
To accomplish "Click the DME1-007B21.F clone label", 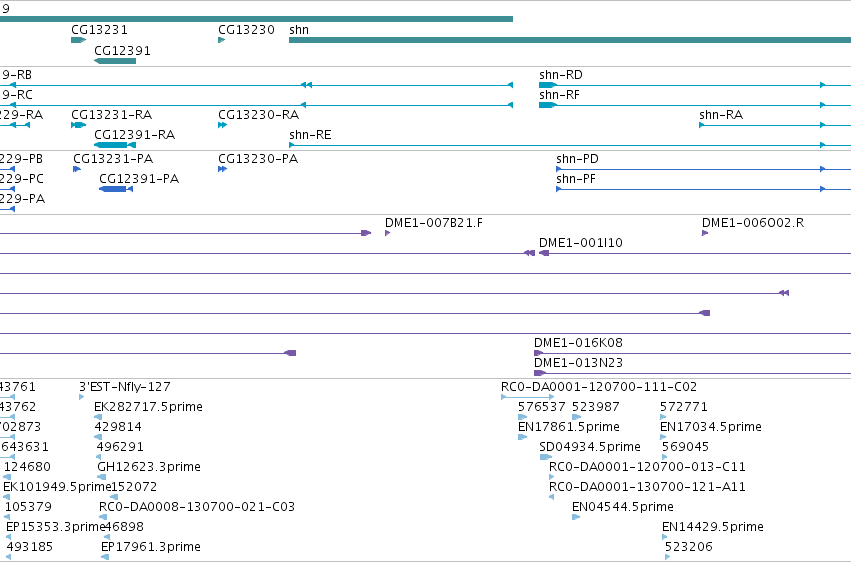I will tap(434, 223).
